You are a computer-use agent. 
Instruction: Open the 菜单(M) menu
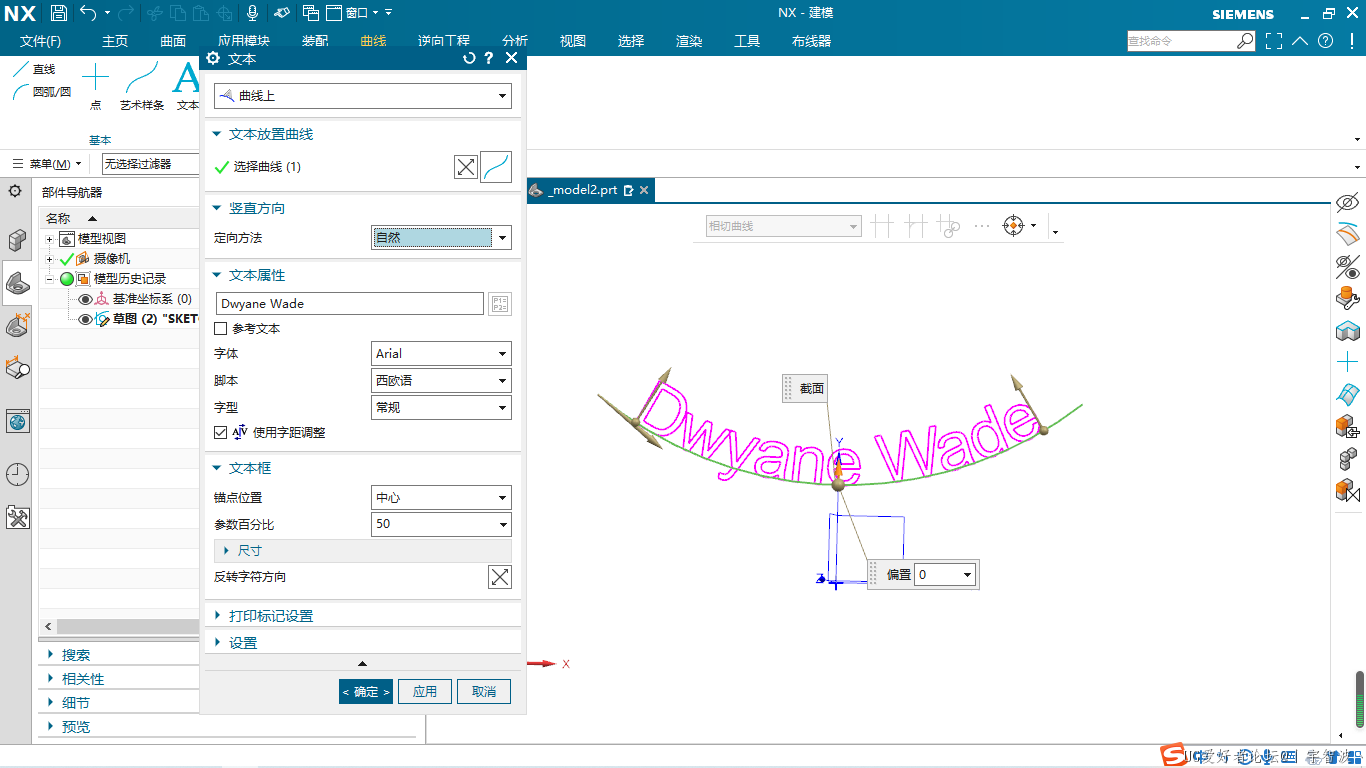[48, 164]
